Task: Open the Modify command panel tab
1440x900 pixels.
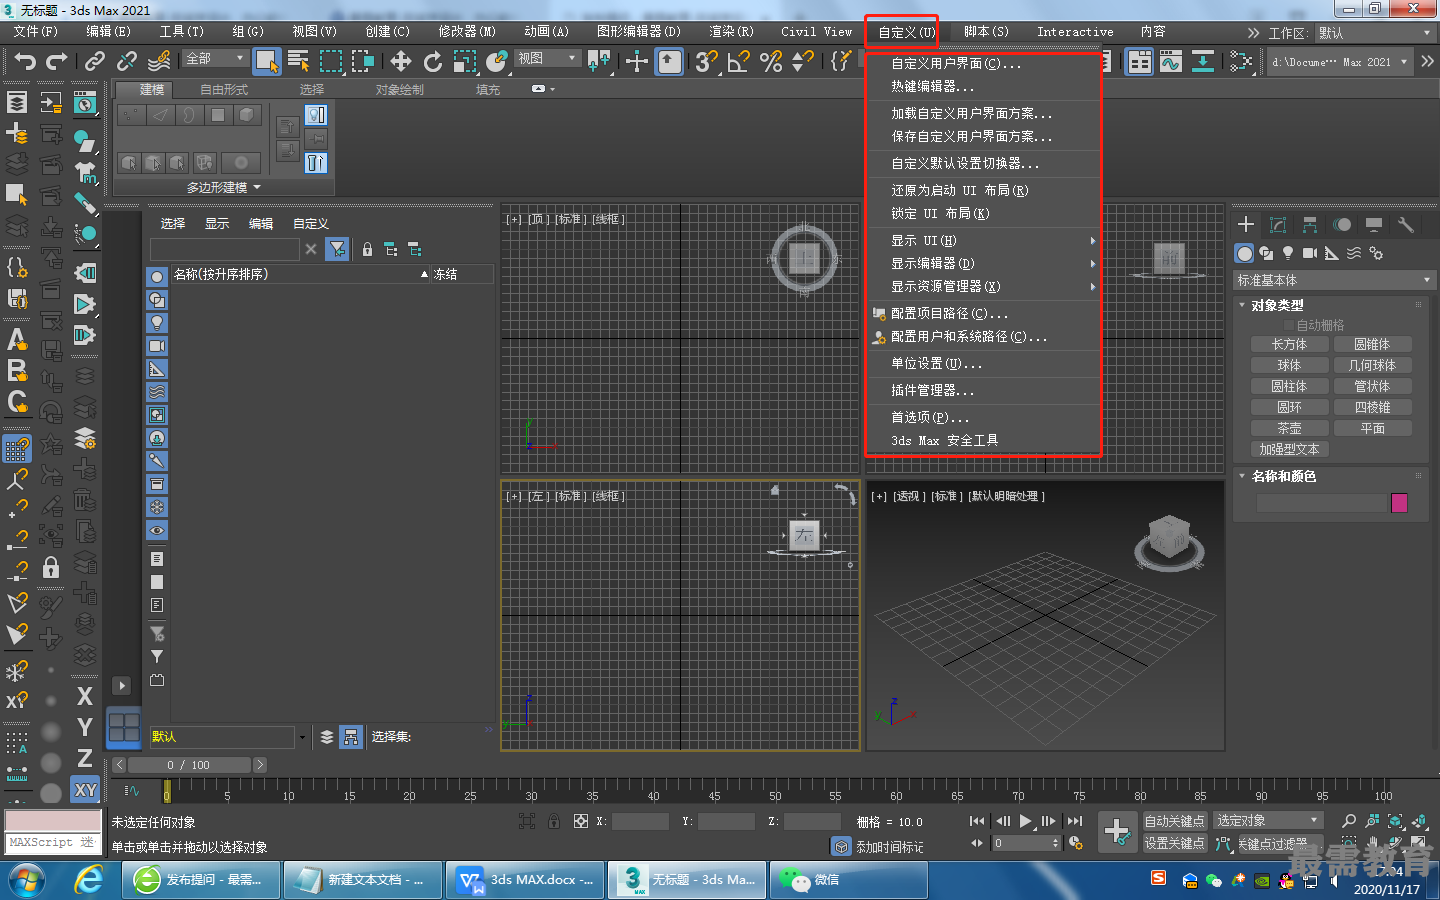Action: (x=1278, y=225)
